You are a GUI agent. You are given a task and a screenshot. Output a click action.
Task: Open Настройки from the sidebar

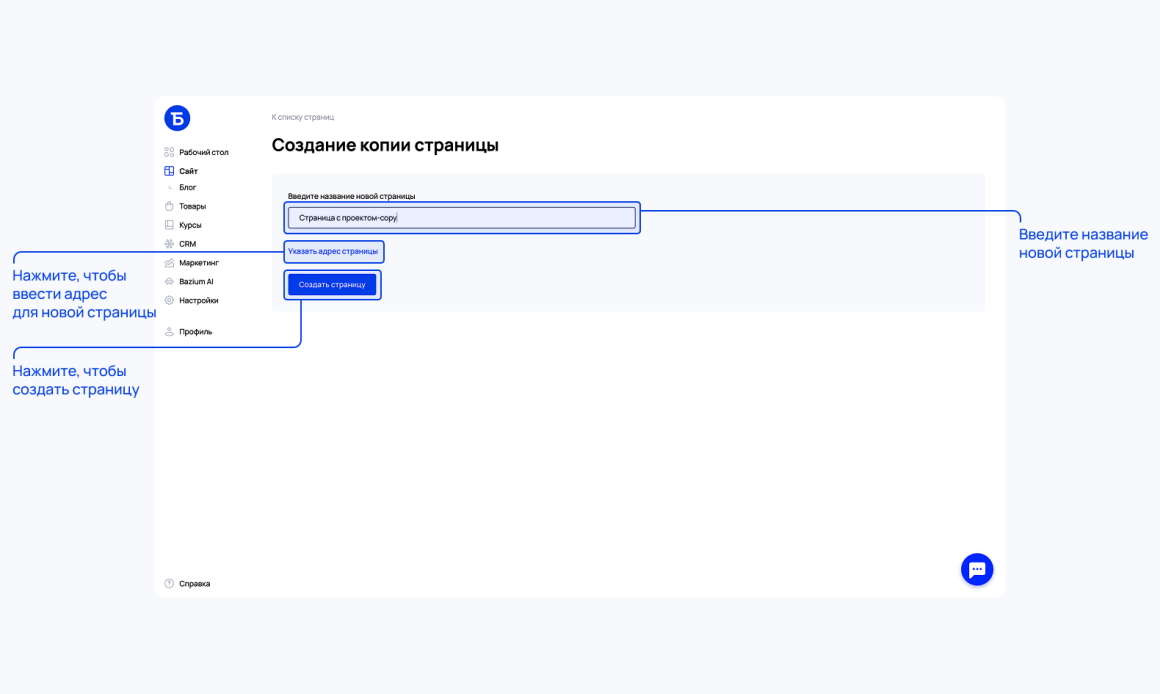coord(198,300)
